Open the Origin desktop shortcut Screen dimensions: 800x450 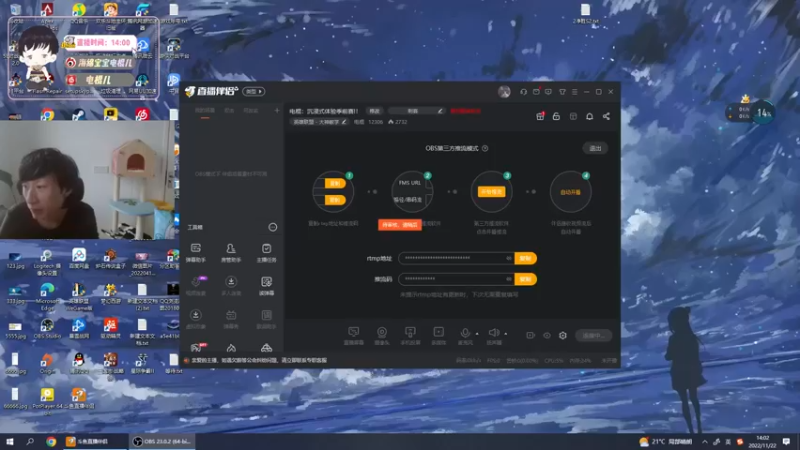click(x=47, y=364)
